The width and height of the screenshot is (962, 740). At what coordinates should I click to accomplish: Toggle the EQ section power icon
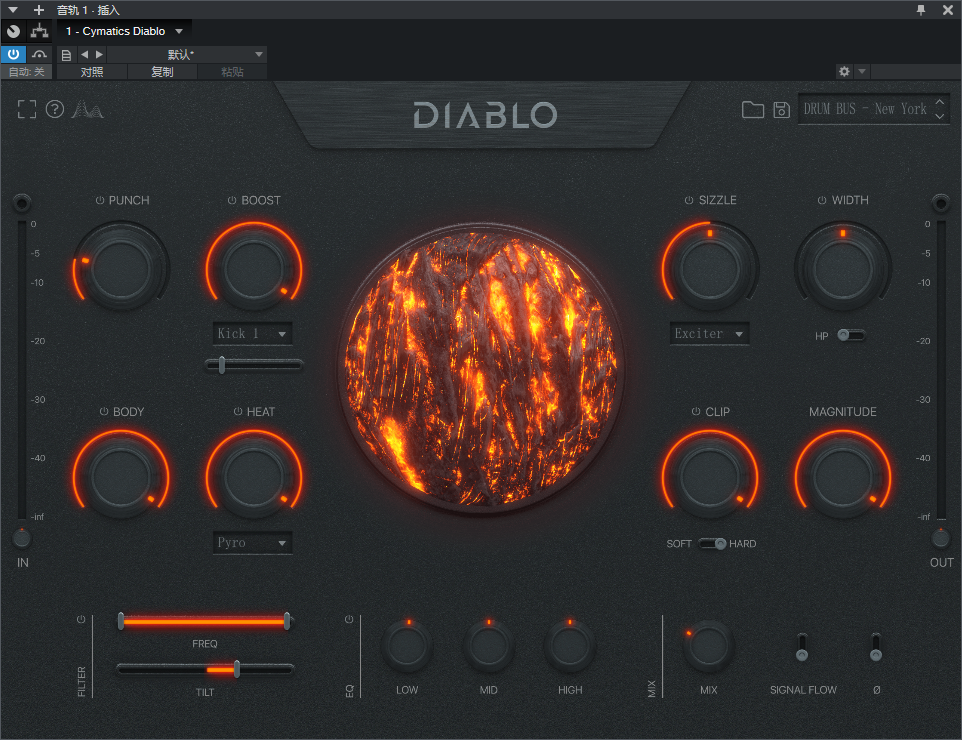349,620
